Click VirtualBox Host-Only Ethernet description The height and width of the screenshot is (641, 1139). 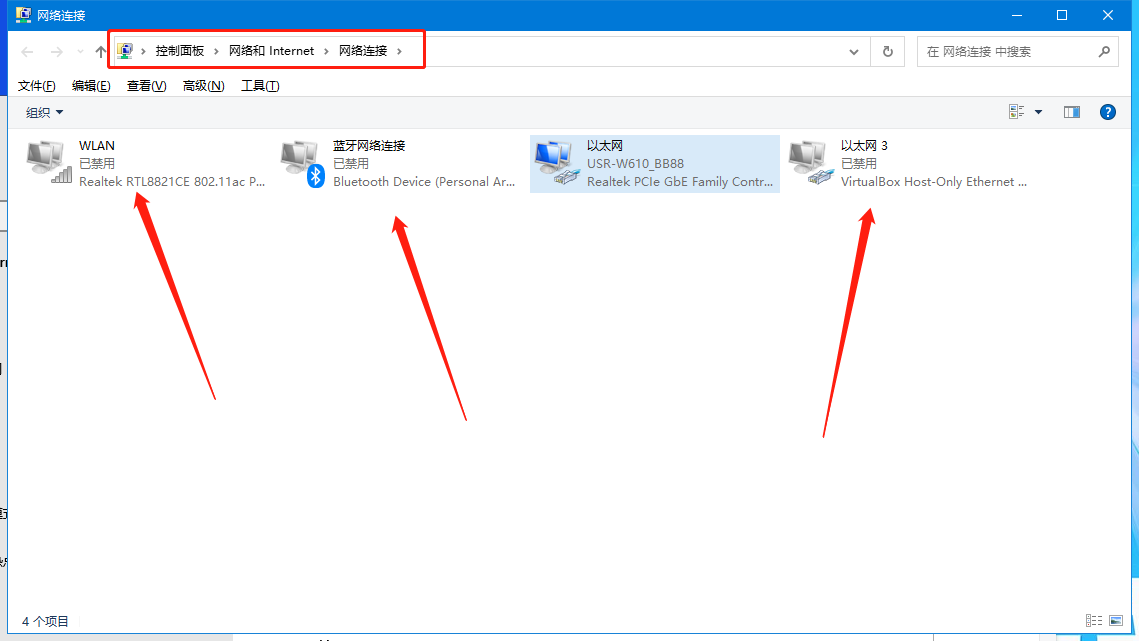coord(933,182)
